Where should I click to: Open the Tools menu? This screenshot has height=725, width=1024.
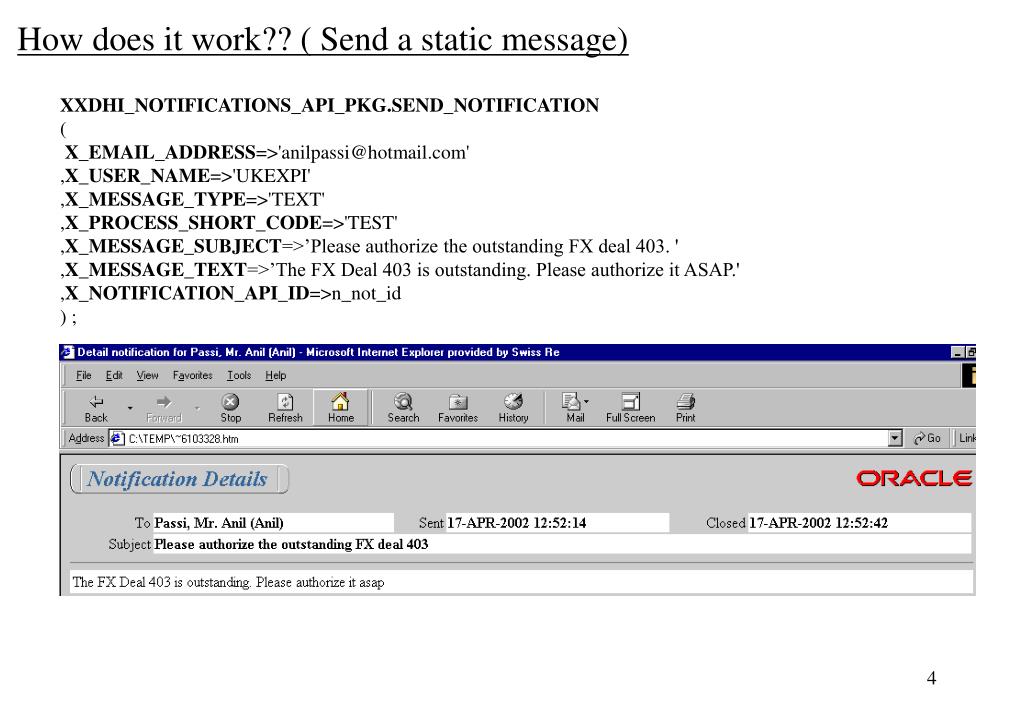point(239,376)
